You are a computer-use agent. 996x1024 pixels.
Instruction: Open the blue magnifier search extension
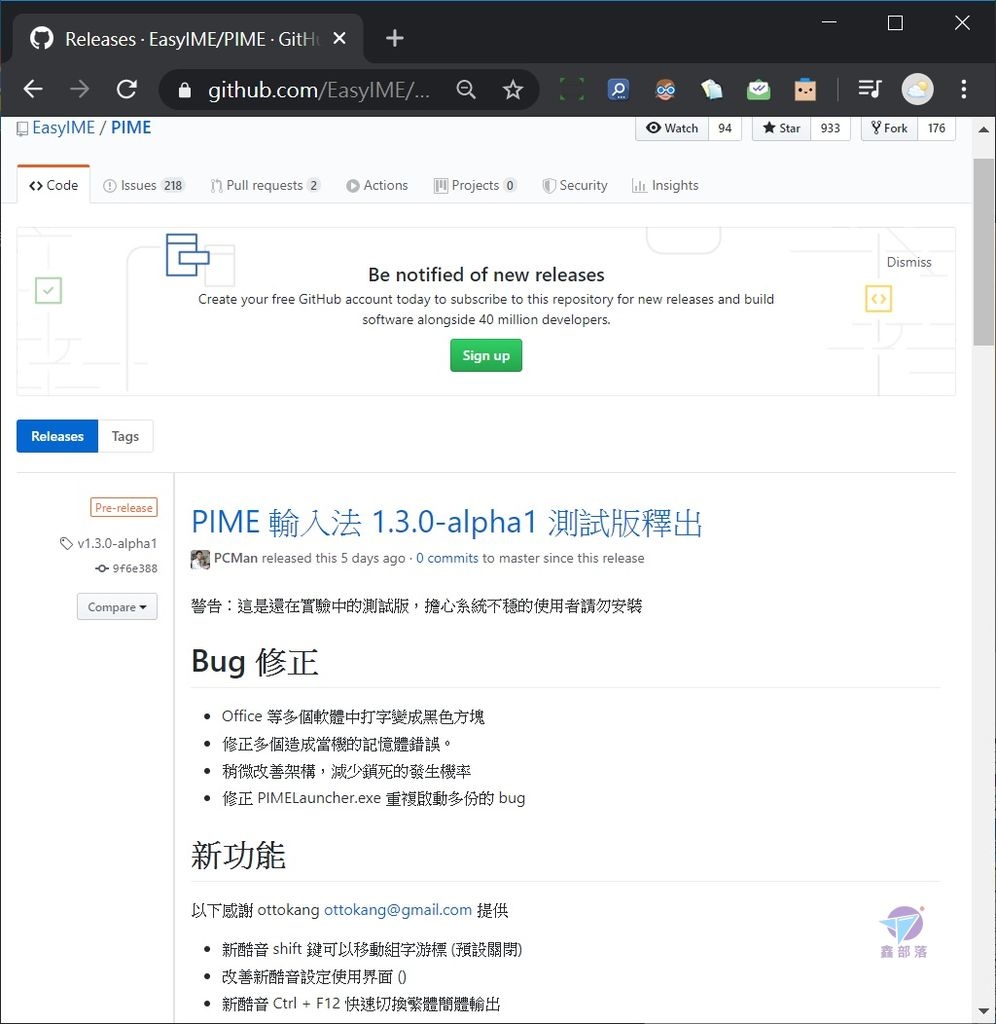[618, 89]
